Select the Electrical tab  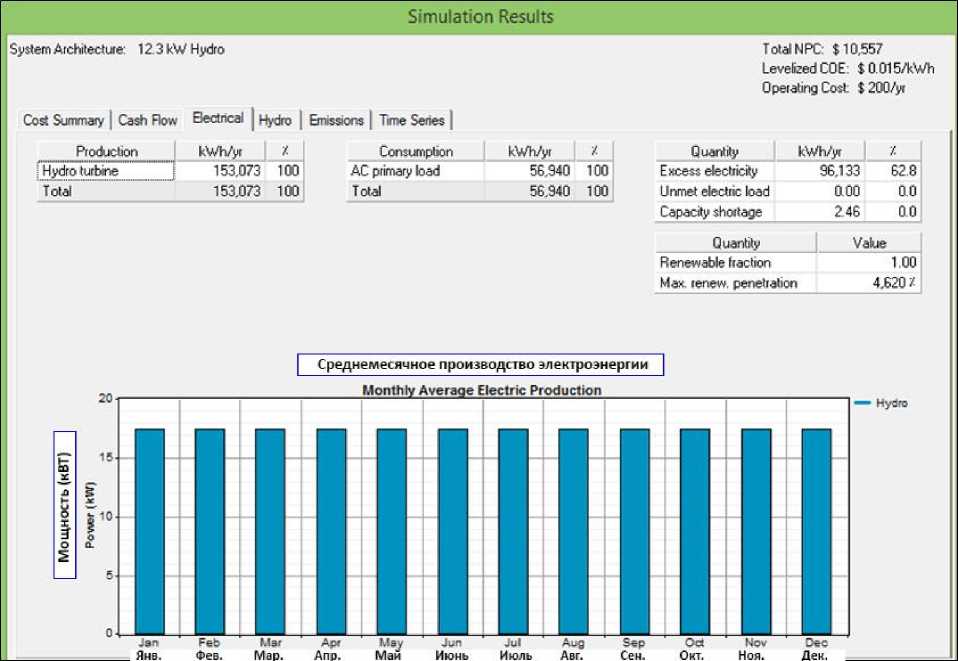point(218,118)
